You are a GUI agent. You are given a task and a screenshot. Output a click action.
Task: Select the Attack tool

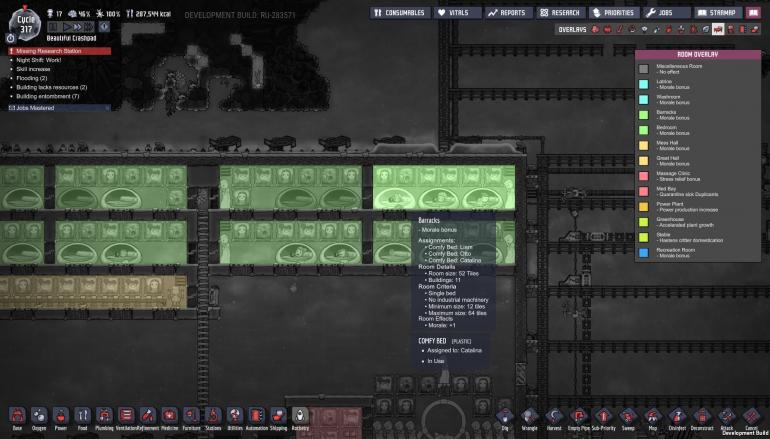pyautogui.click(x=727, y=417)
